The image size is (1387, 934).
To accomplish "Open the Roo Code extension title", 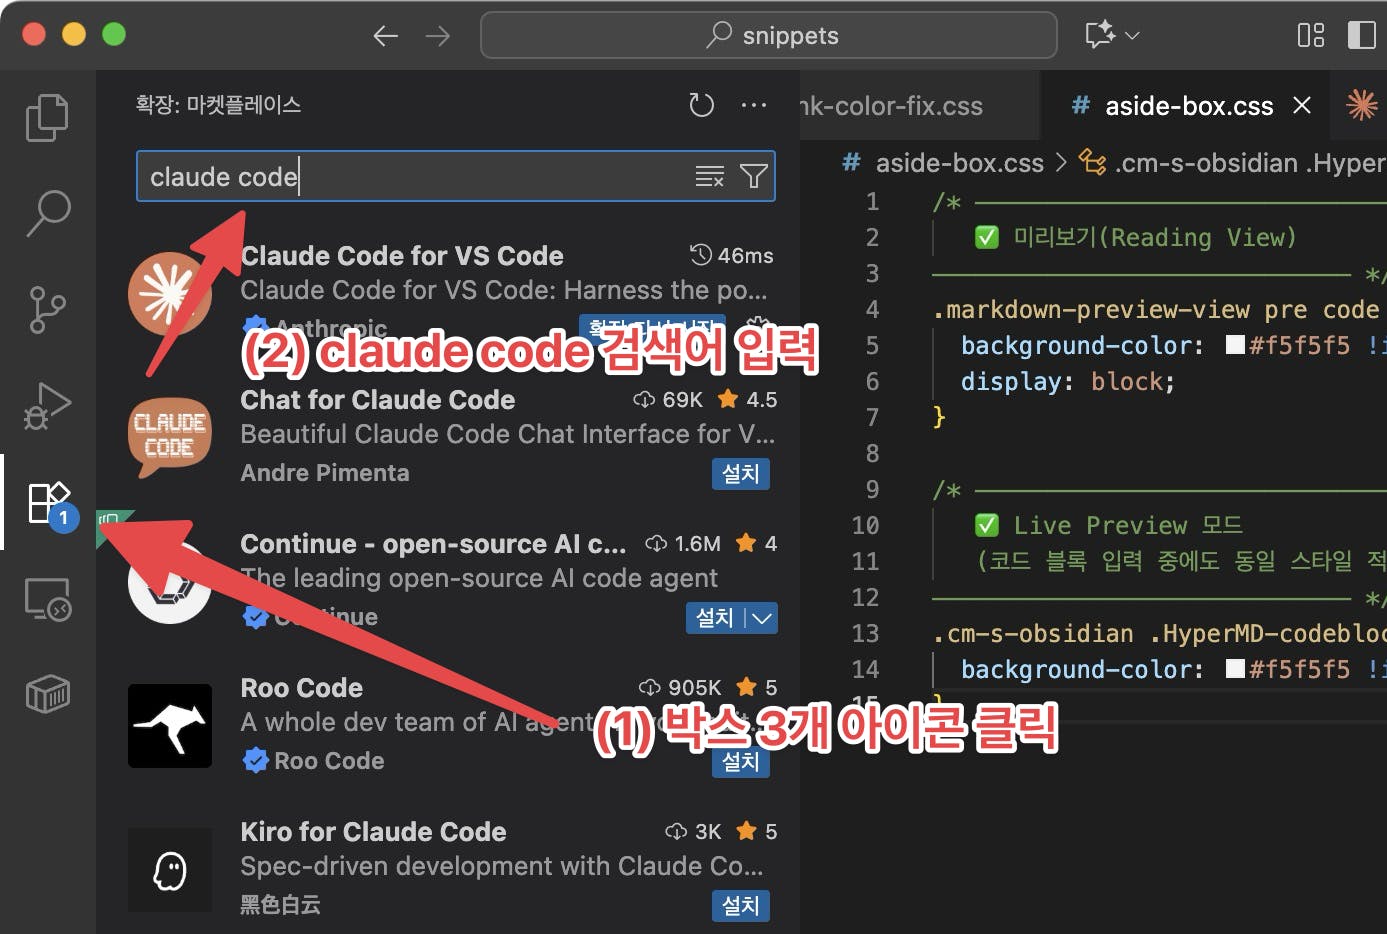I will tap(302, 688).
